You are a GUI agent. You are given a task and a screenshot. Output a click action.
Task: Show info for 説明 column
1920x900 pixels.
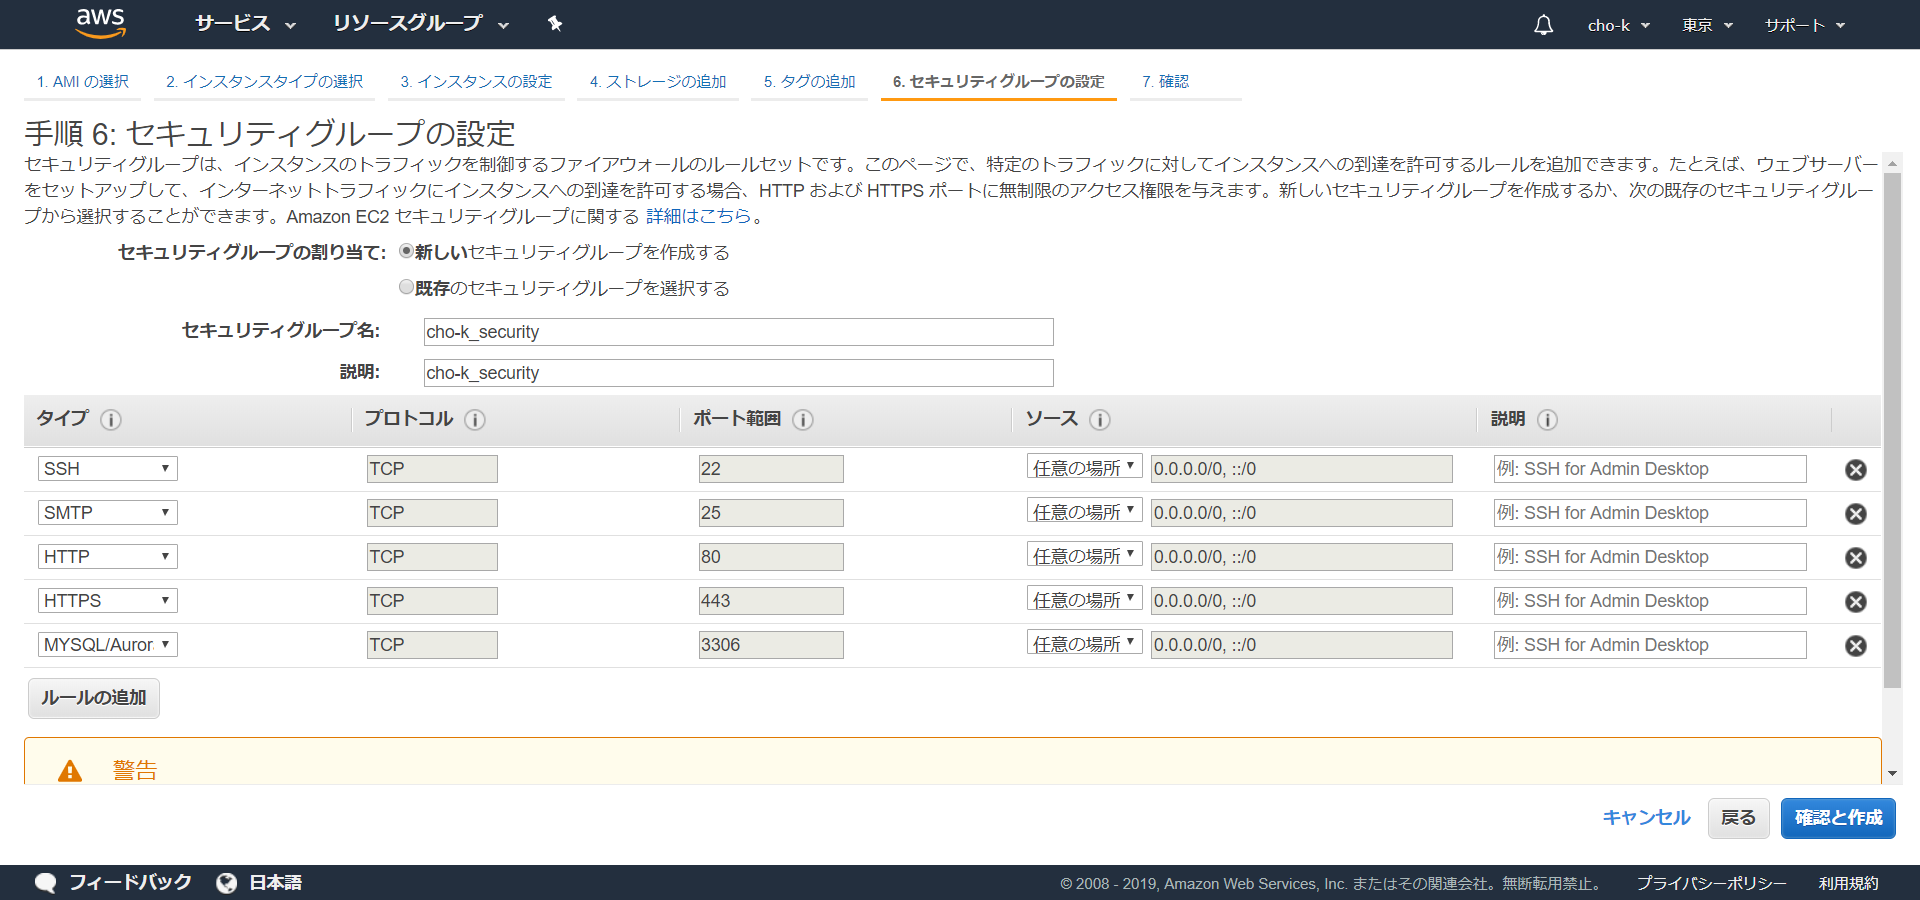1547,420
